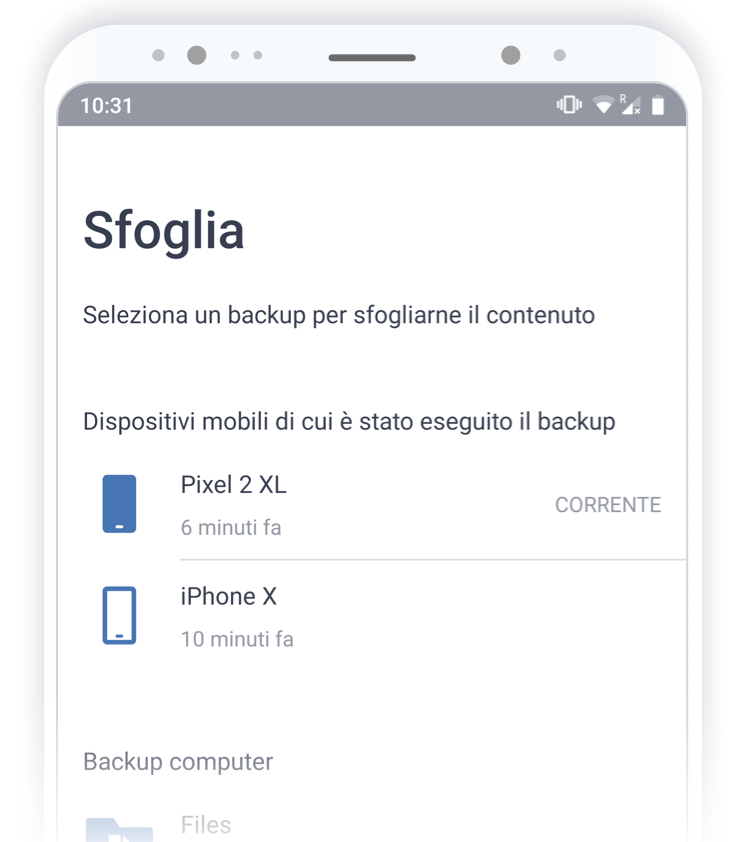Tap the "Dispositivi mobili" section header

[x=349, y=421]
